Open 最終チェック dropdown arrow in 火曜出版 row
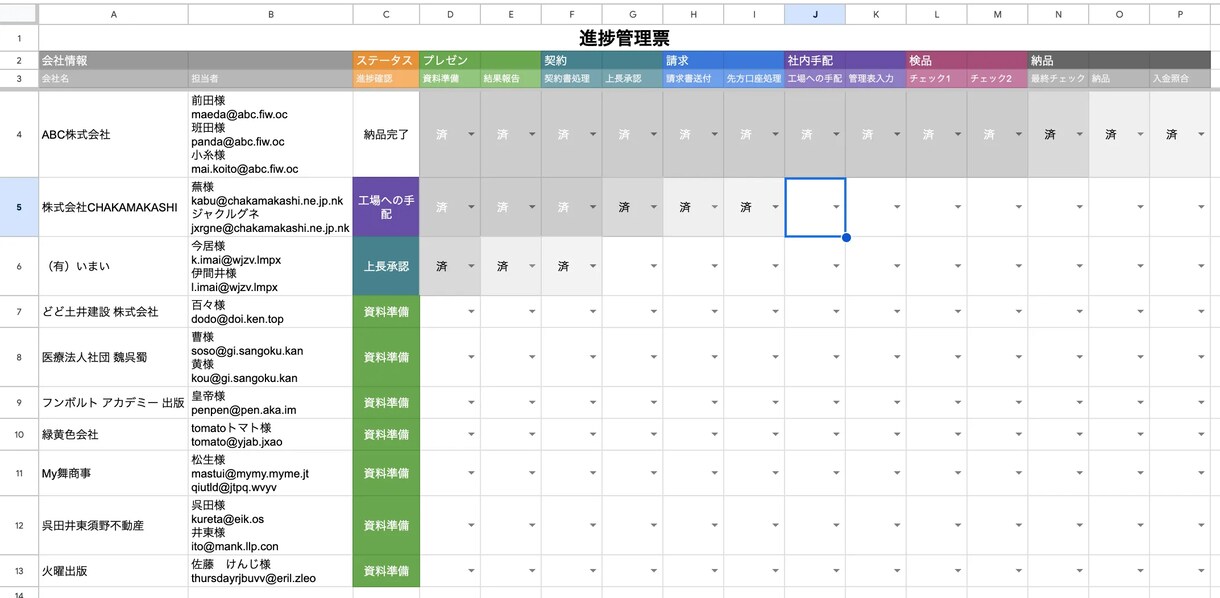 tap(1079, 571)
